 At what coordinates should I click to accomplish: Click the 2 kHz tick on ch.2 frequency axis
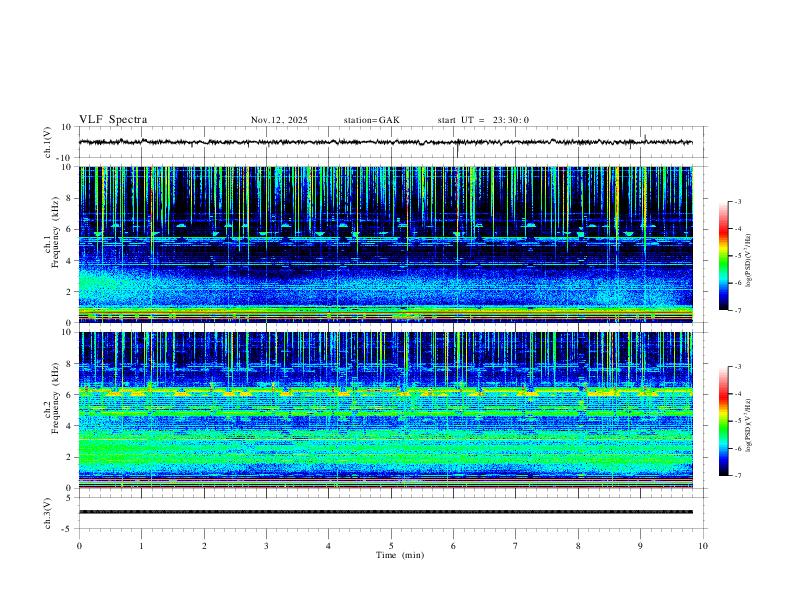point(69,457)
